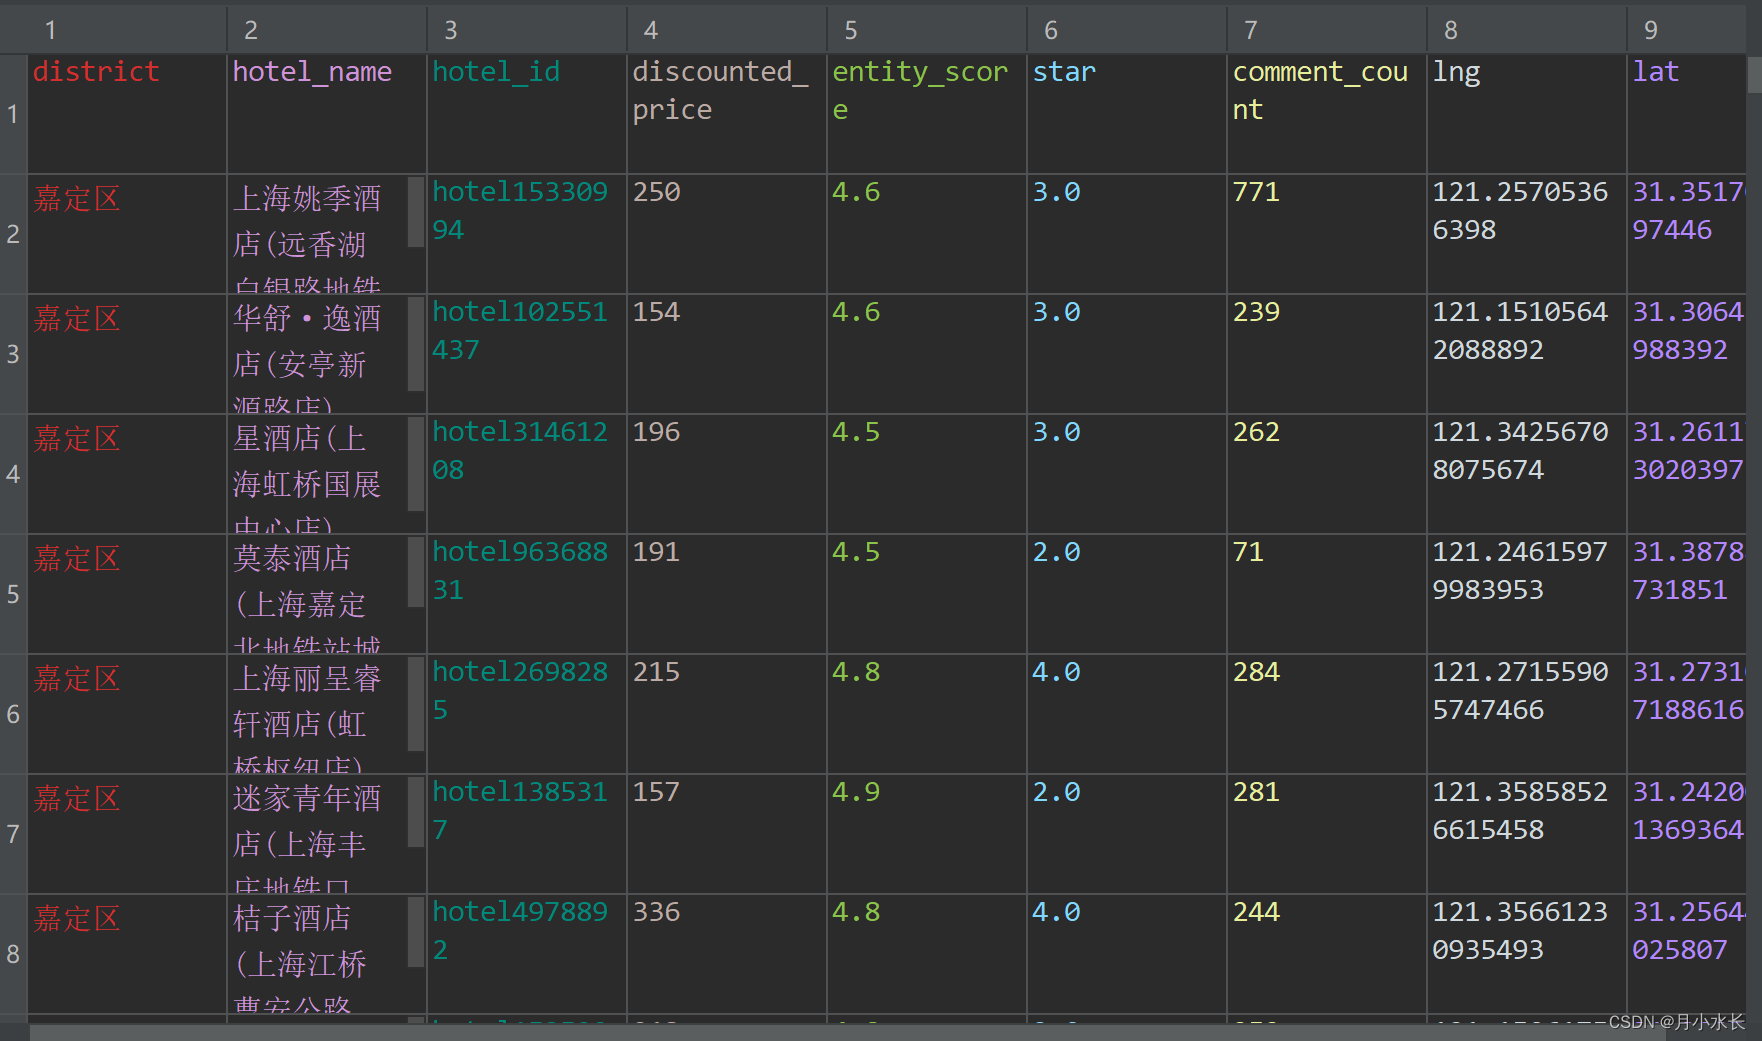Select row number 5 gutter
This screenshot has height=1041, width=1762.
tap(13, 594)
